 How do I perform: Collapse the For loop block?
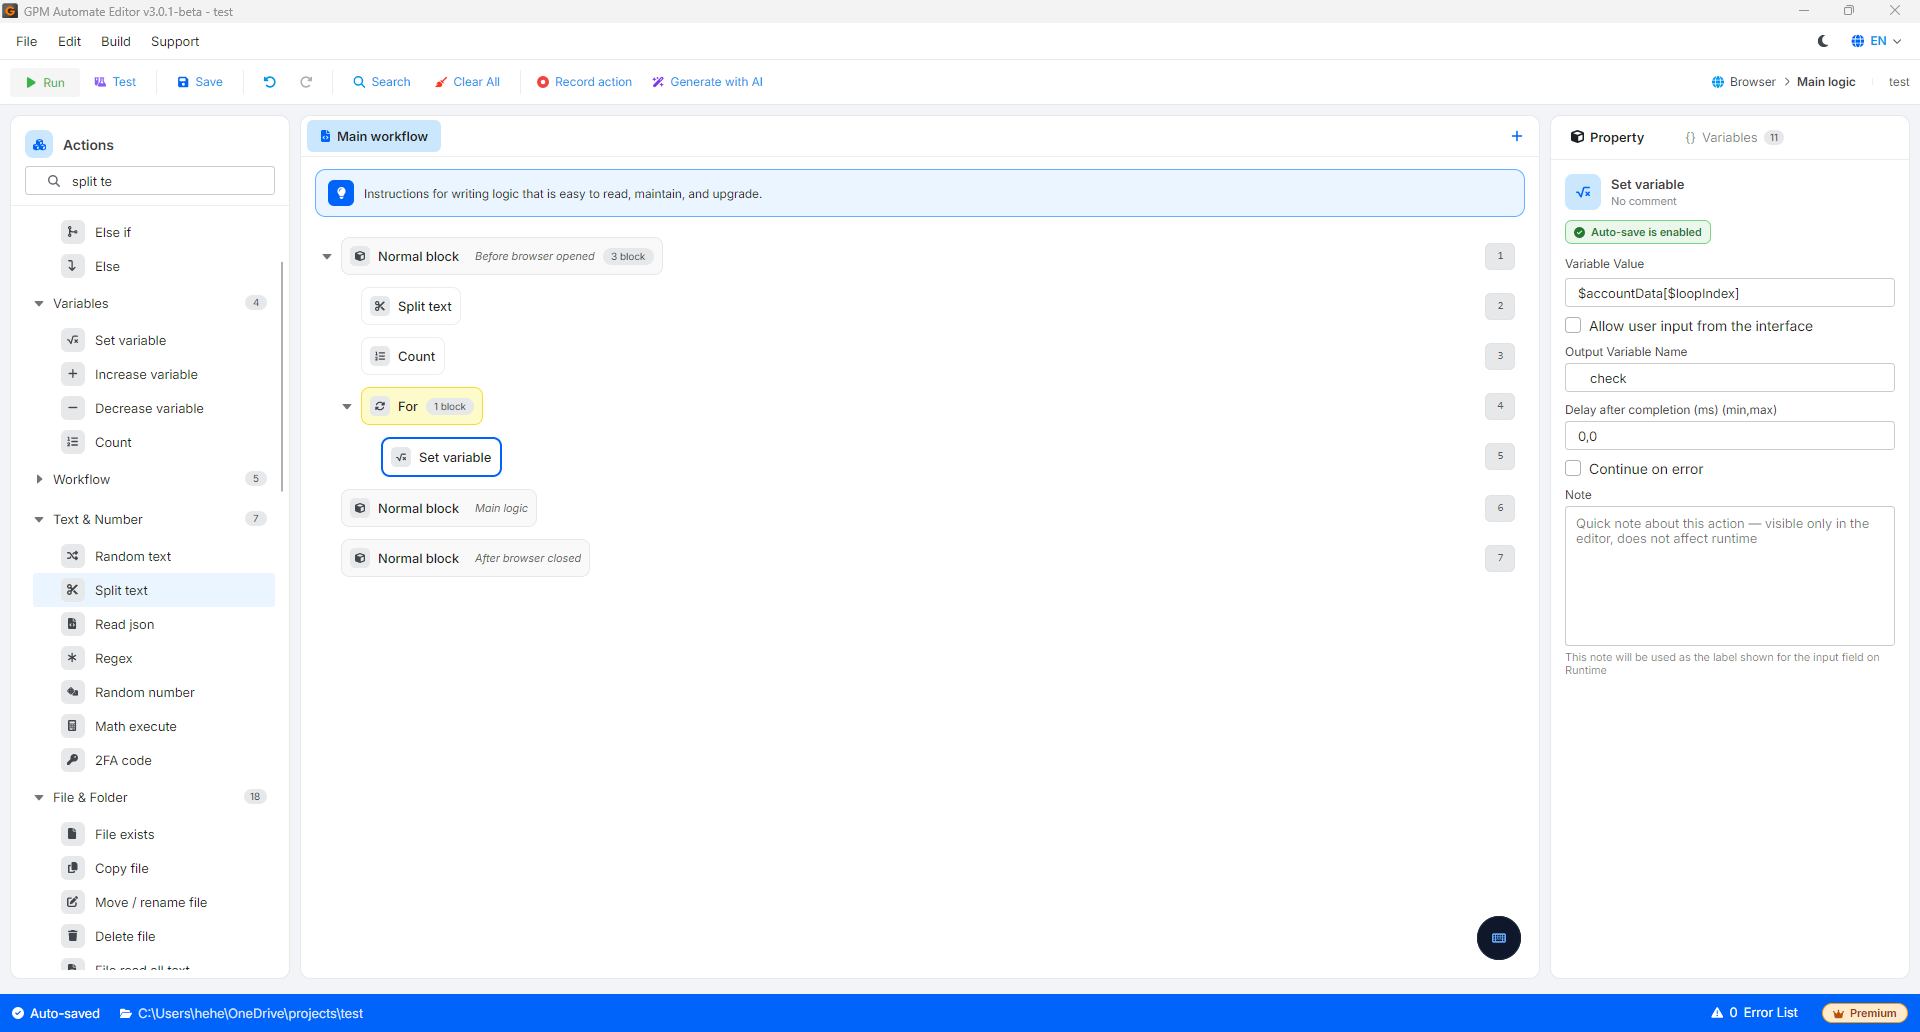(x=347, y=407)
